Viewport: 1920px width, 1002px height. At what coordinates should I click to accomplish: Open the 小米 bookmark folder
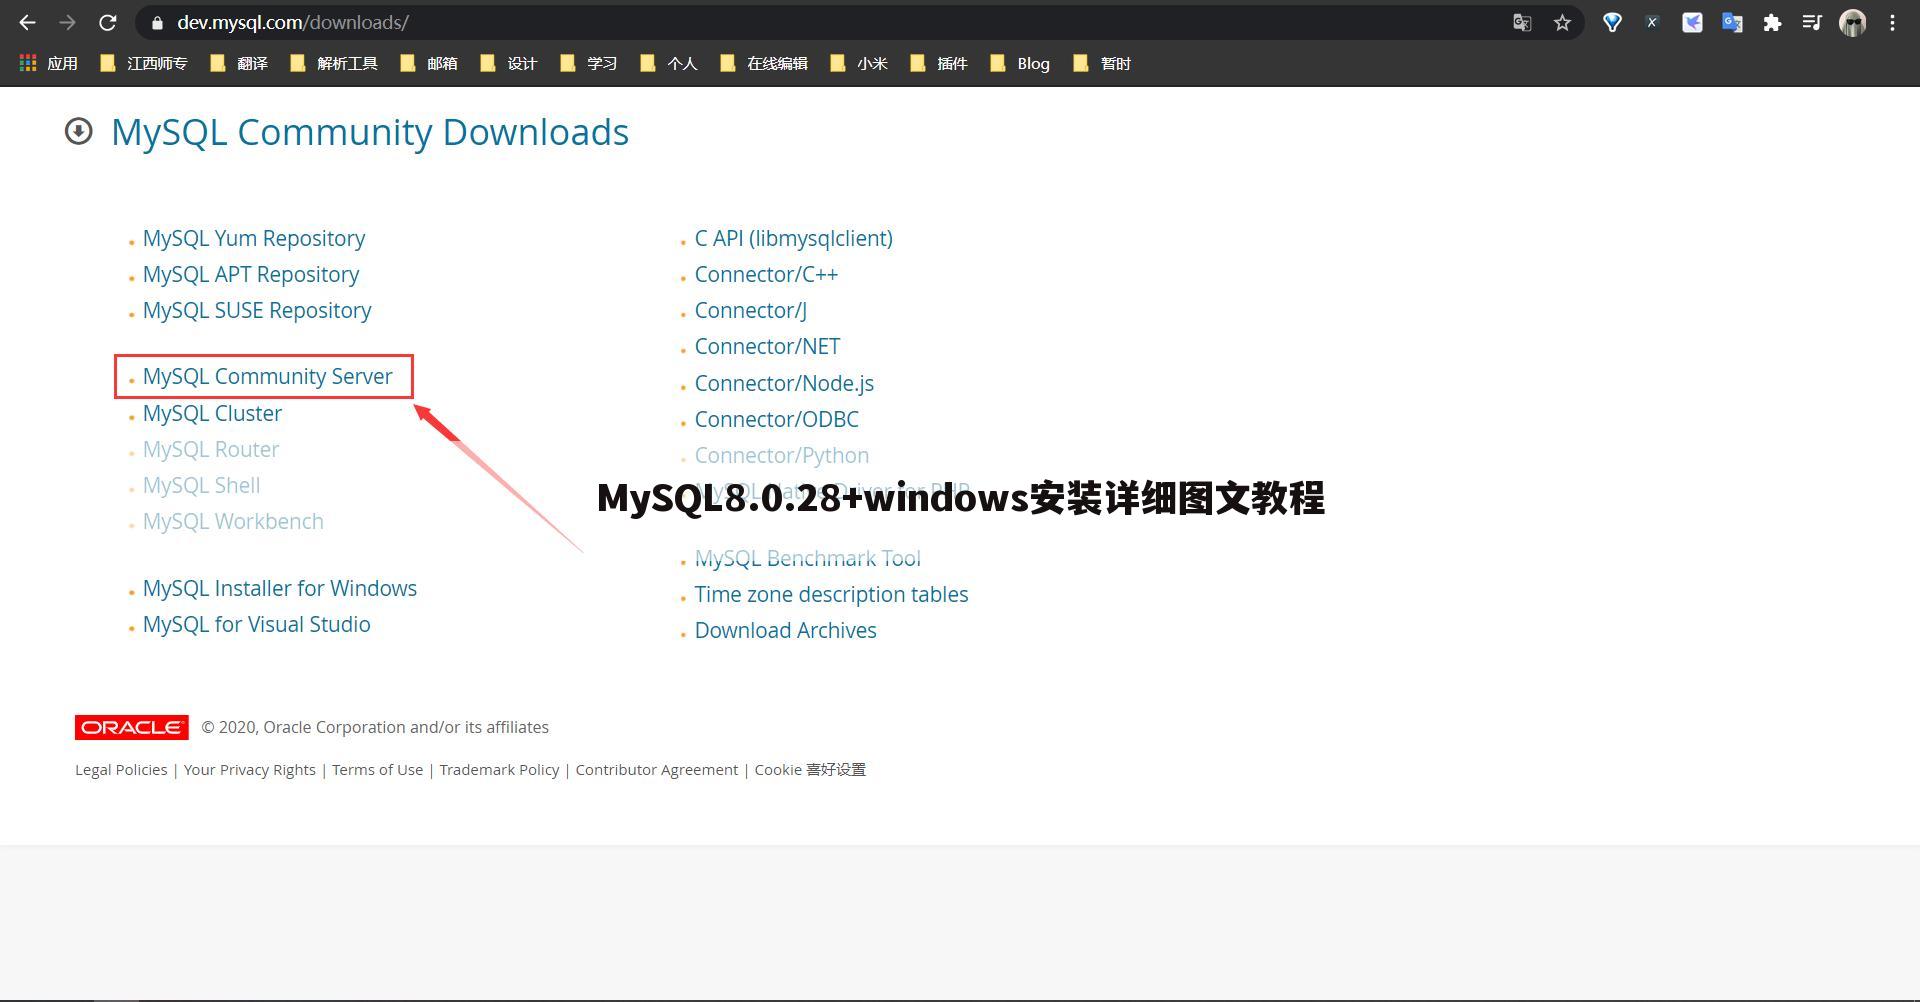point(859,63)
